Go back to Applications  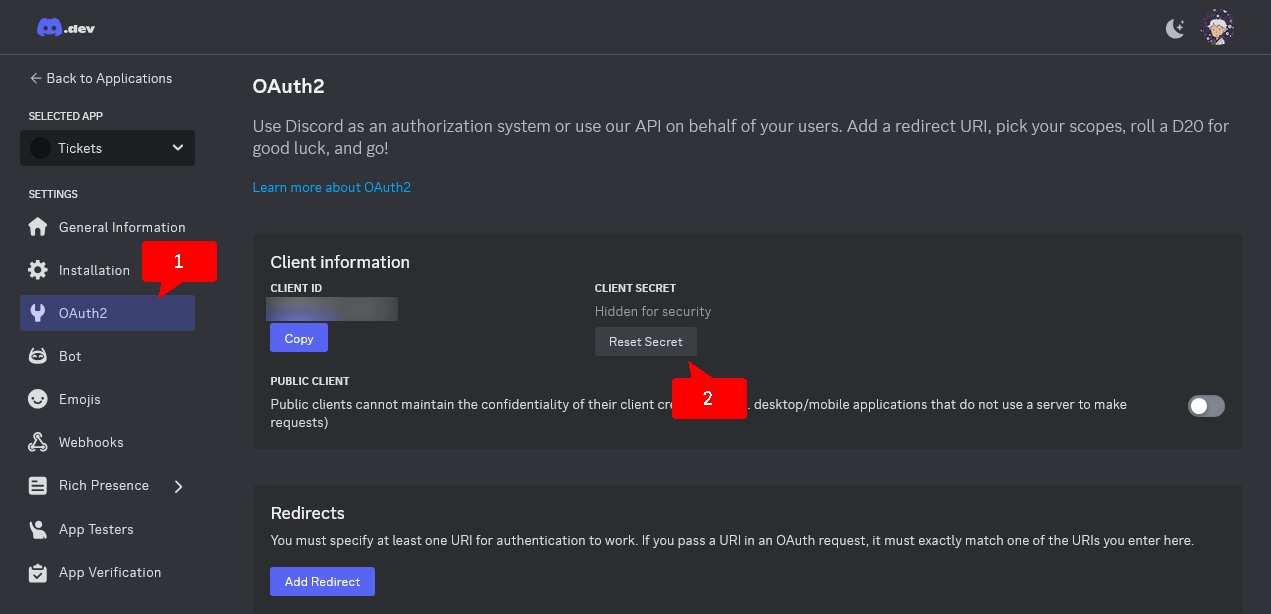(x=101, y=78)
